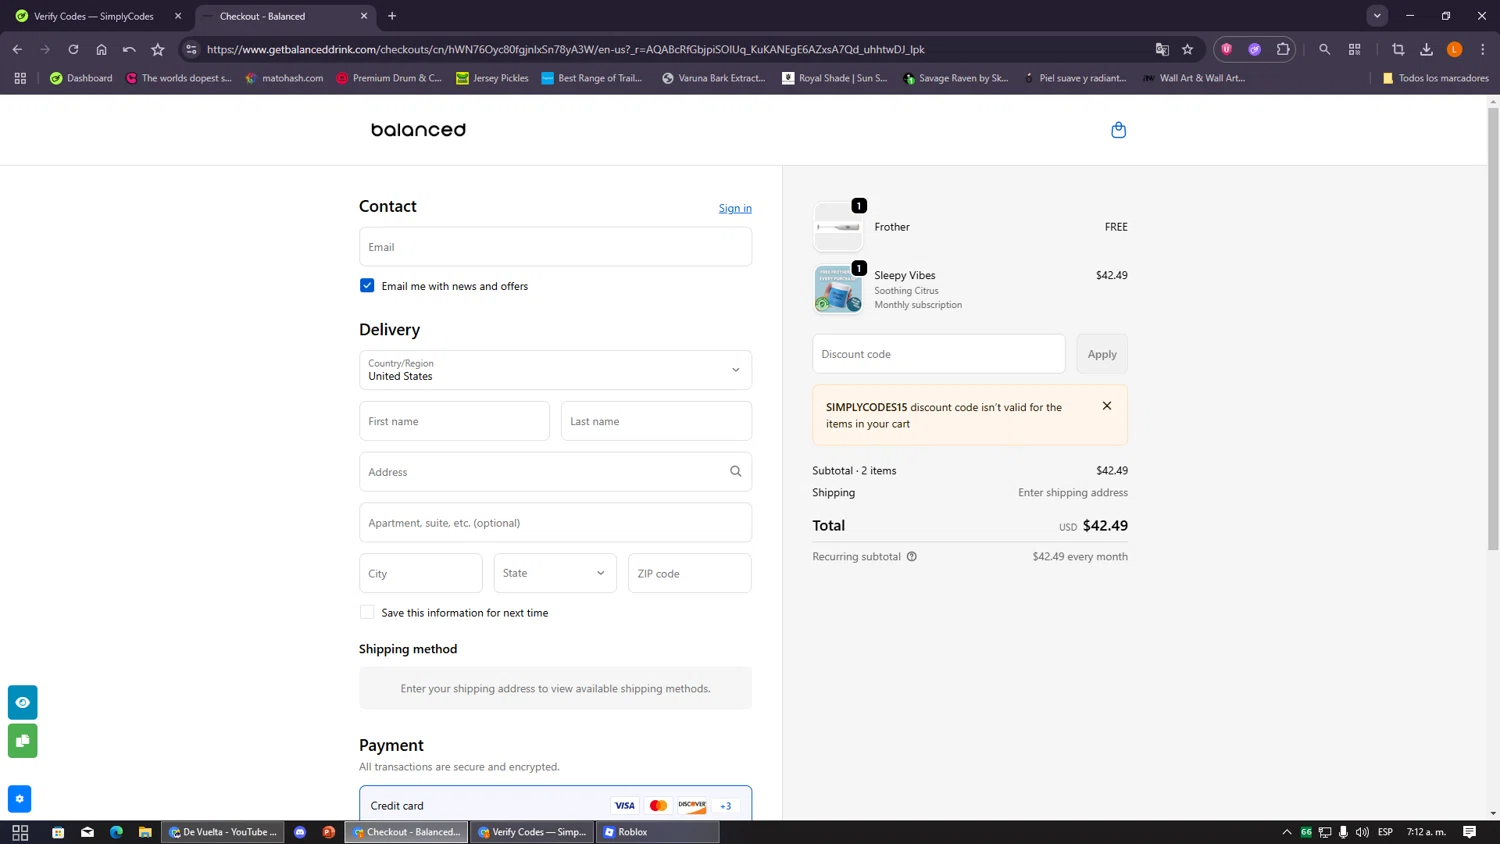Image resolution: width=1500 pixels, height=844 pixels.
Task: Expand the +3 more card brands
Action: (725, 806)
